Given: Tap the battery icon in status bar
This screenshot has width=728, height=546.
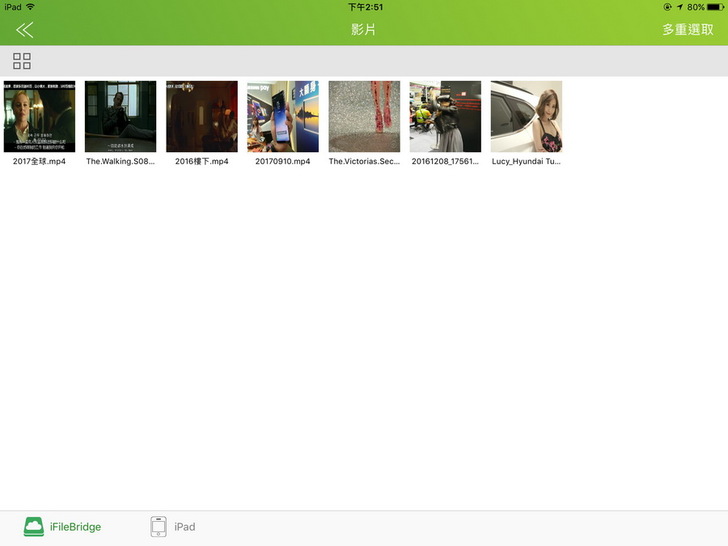Looking at the screenshot, I should point(715,7).
